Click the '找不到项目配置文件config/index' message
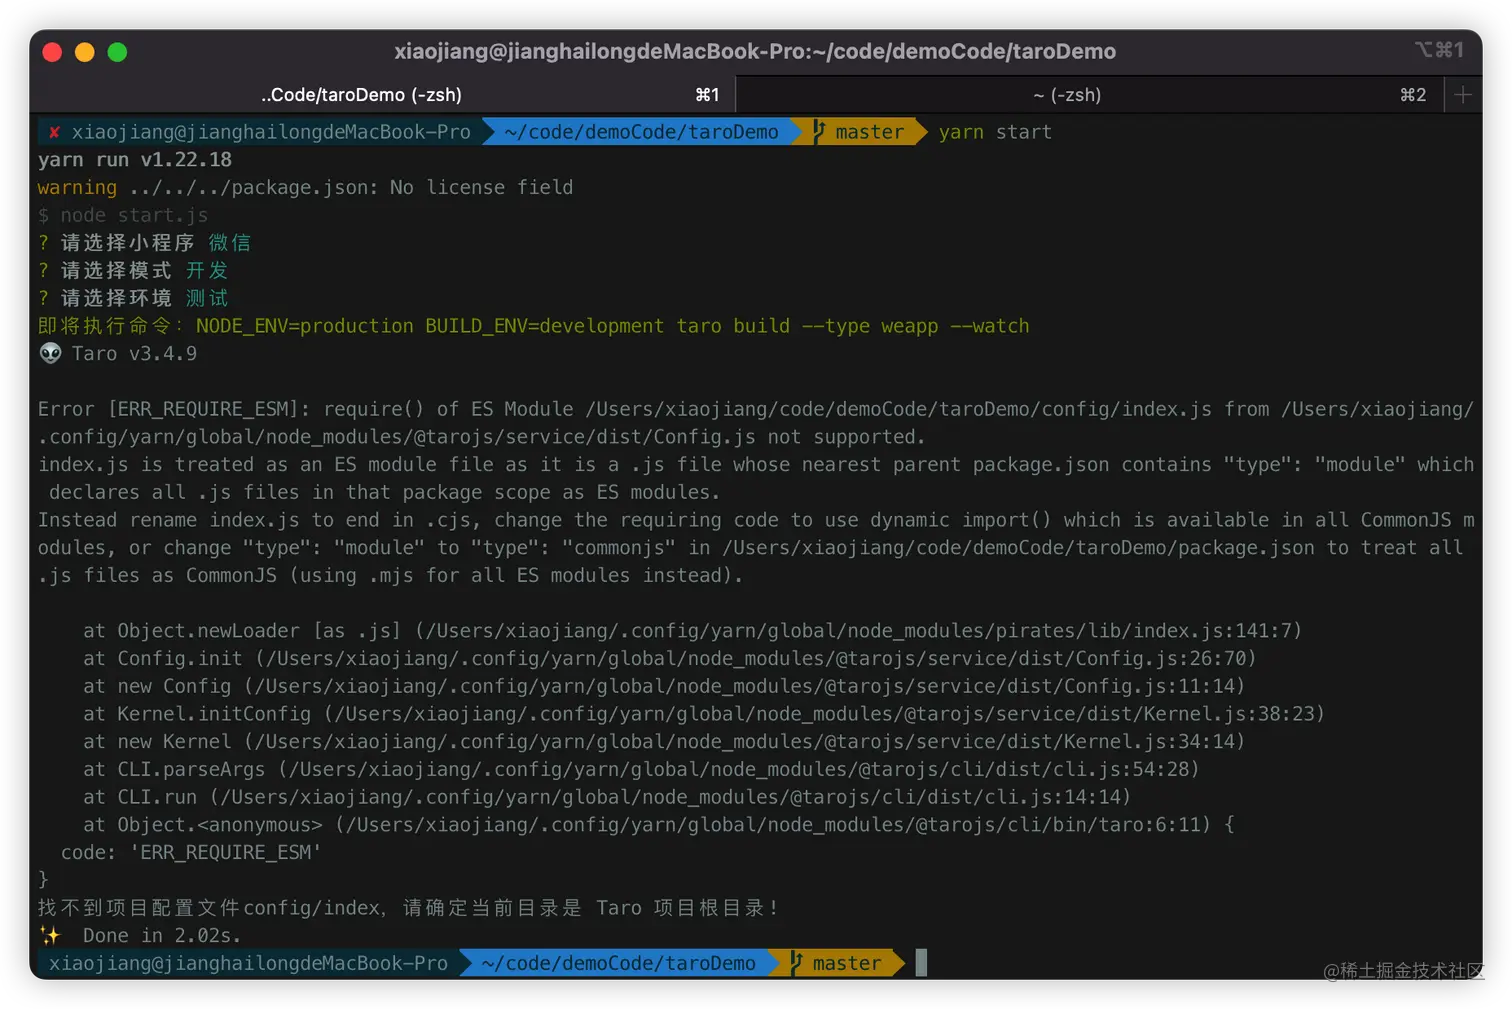 tap(408, 908)
